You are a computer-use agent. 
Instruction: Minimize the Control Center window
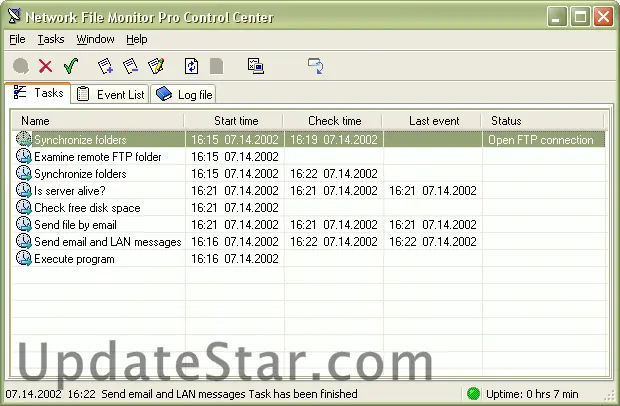557,17
